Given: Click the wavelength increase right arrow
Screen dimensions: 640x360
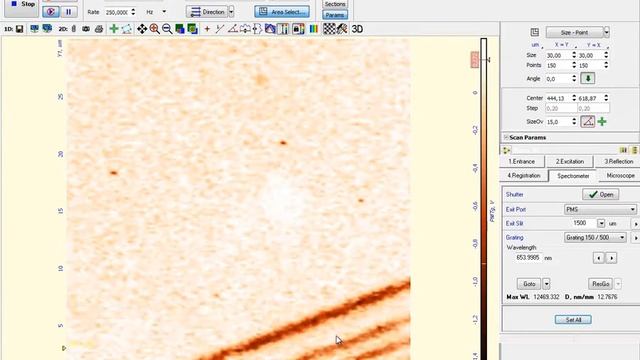Looking at the screenshot, I should coord(611,258).
